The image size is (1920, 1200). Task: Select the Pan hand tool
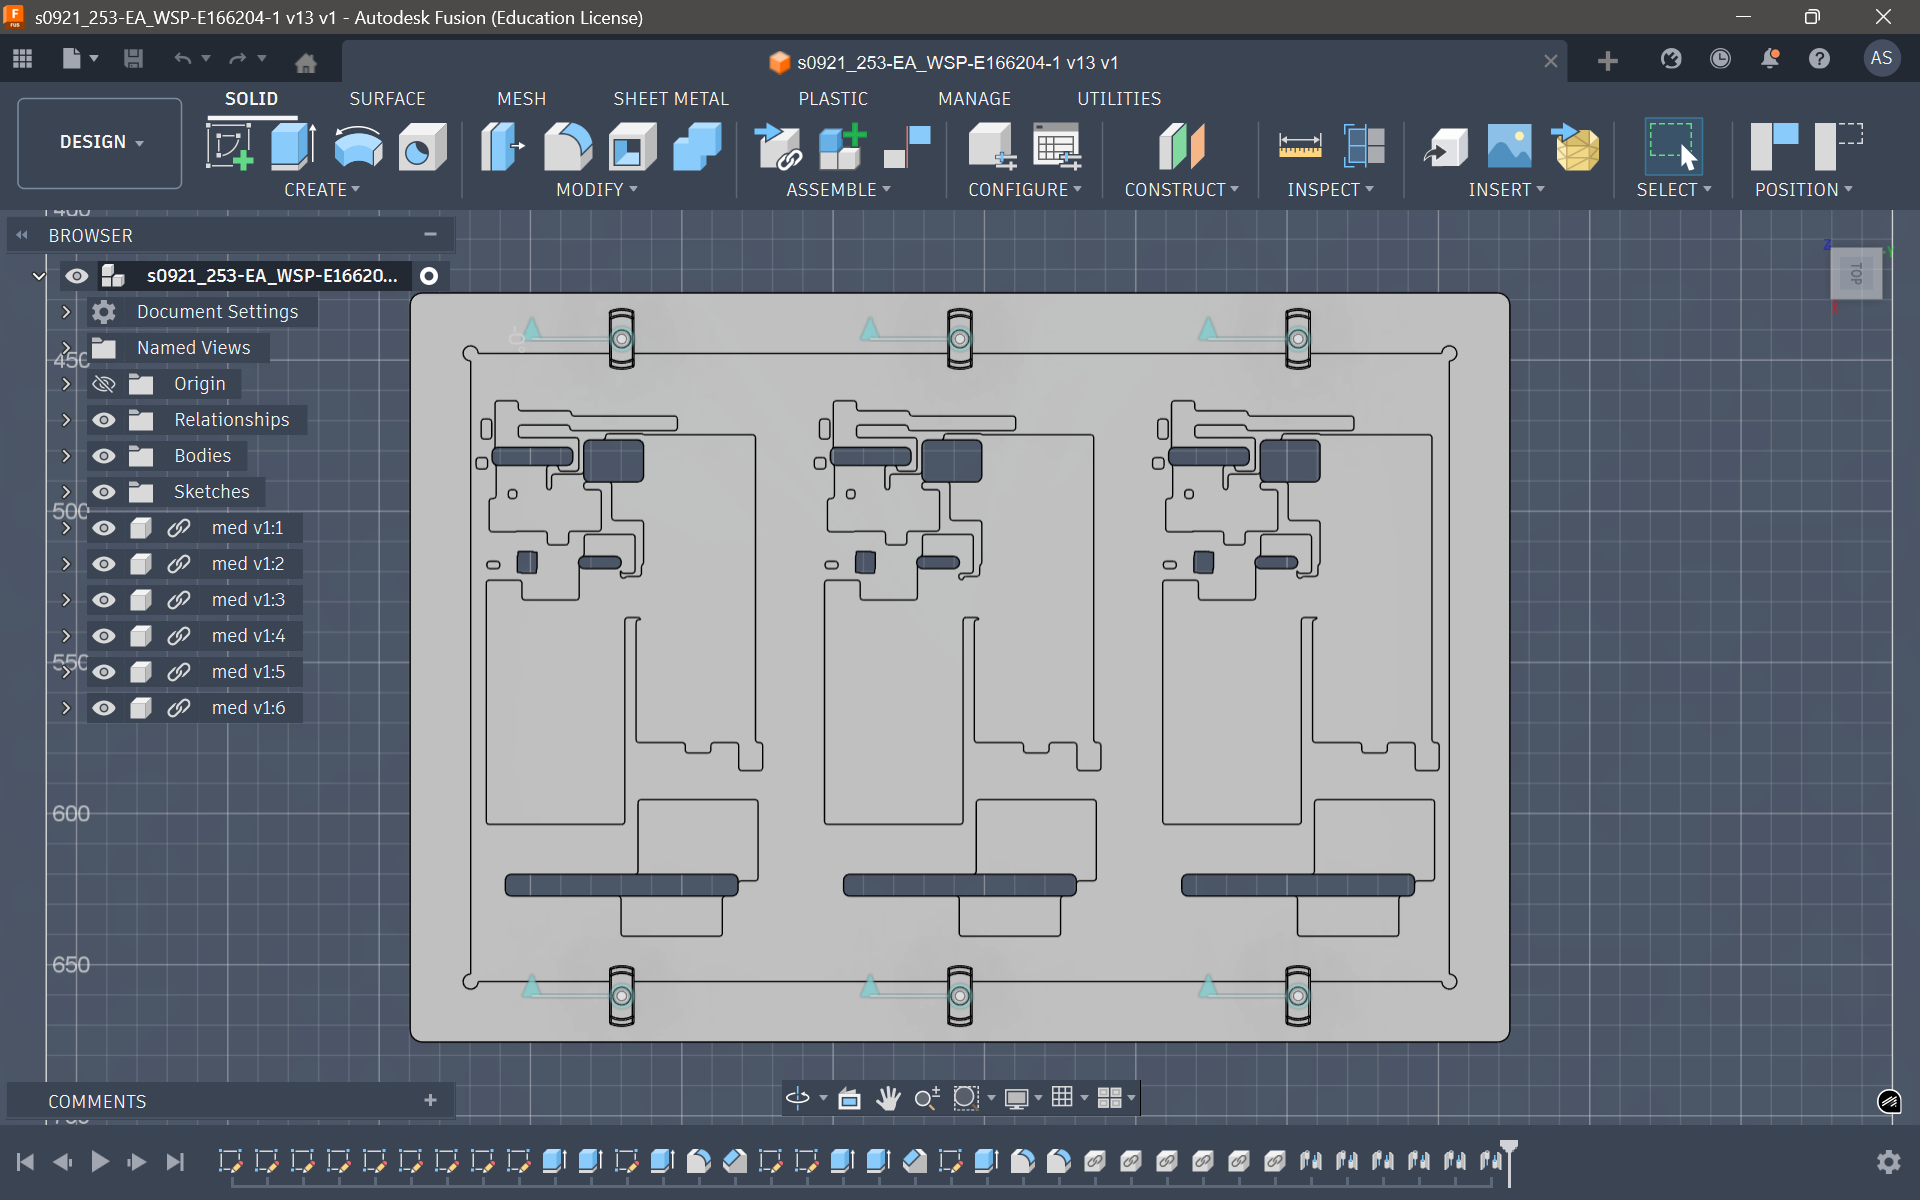coord(887,1098)
